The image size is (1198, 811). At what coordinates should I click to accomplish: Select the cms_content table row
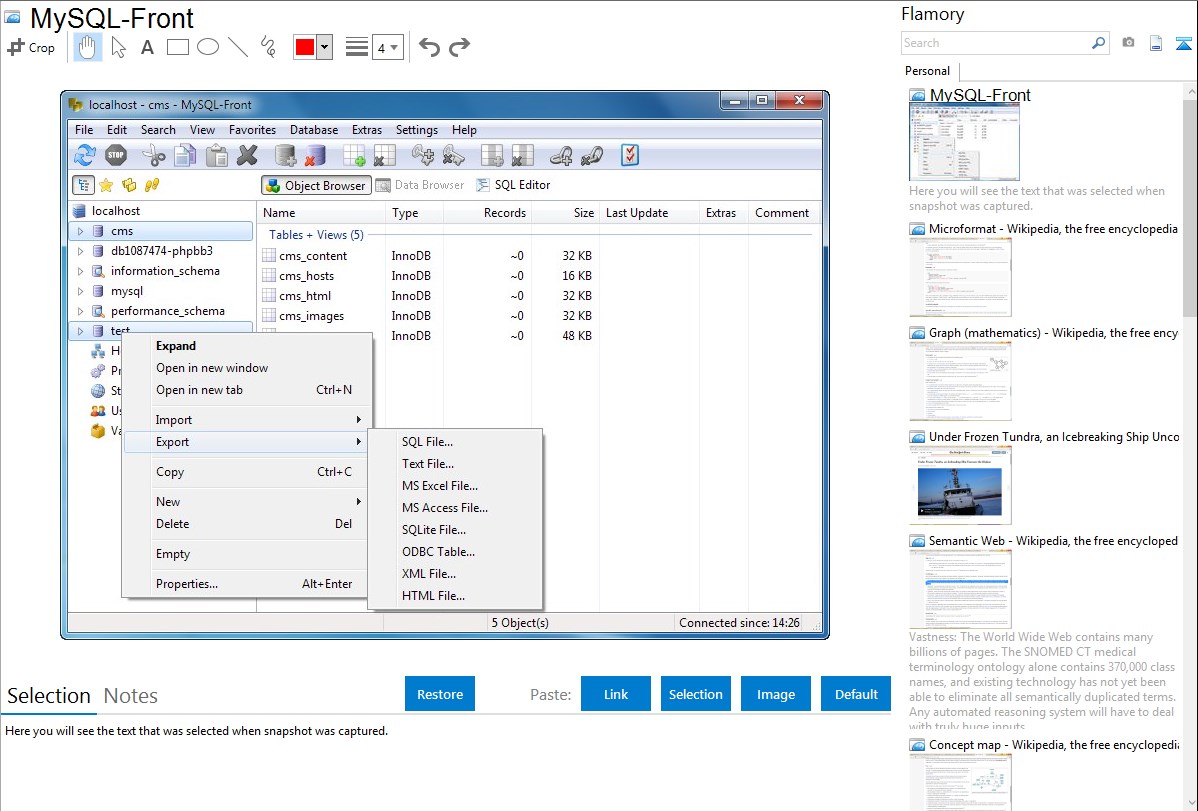tap(428, 256)
